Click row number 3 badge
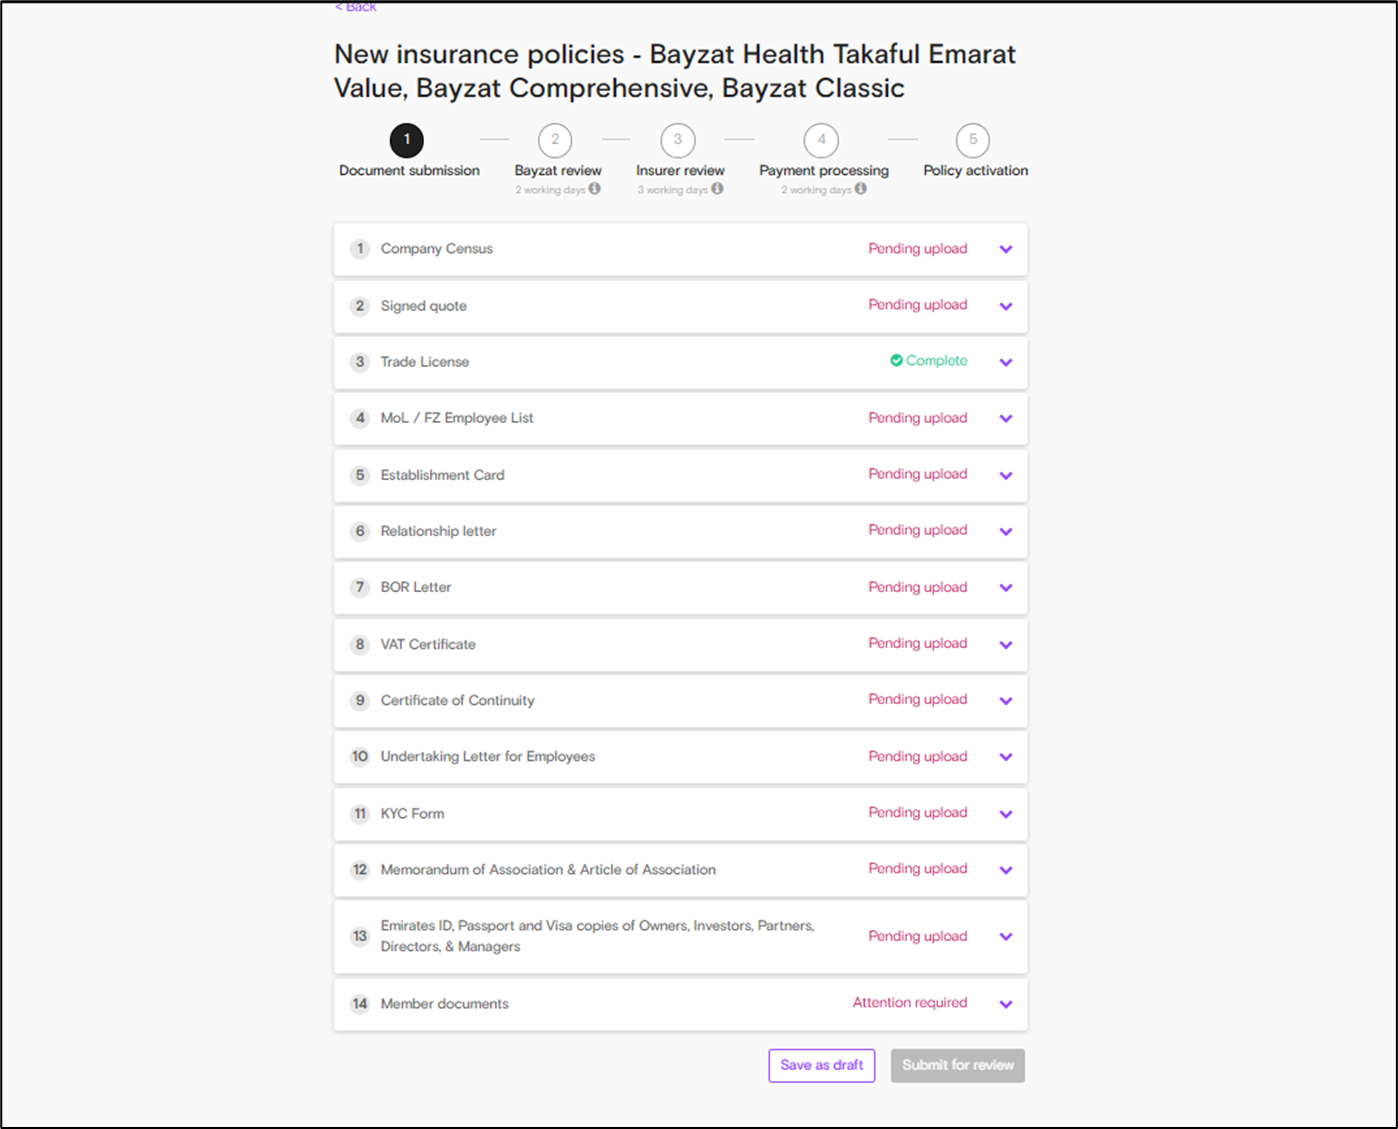This screenshot has width=1398, height=1129. pyautogui.click(x=360, y=362)
